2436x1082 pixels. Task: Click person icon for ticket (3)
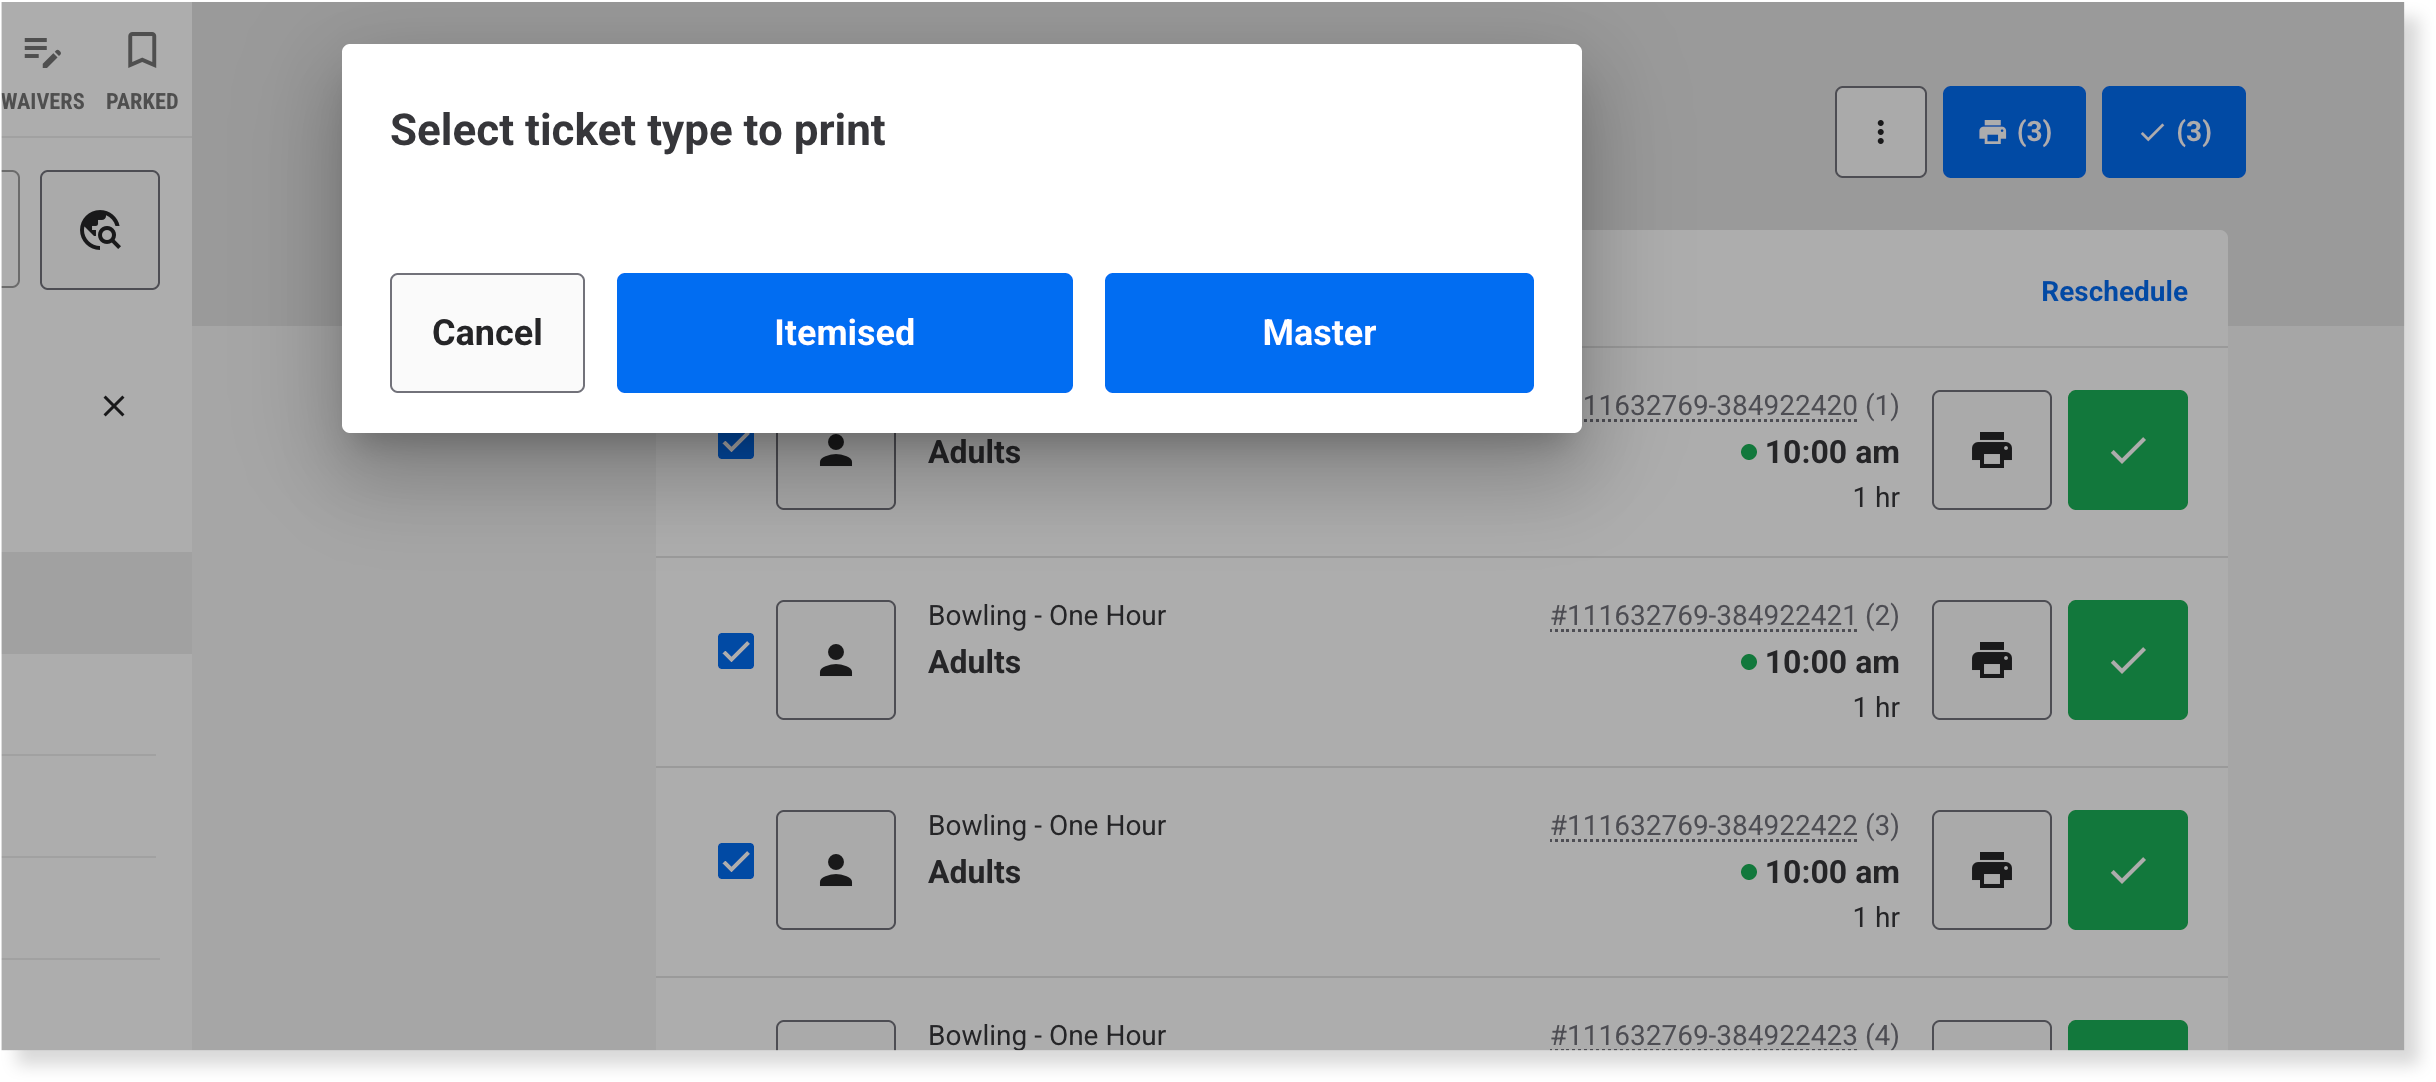(x=836, y=870)
